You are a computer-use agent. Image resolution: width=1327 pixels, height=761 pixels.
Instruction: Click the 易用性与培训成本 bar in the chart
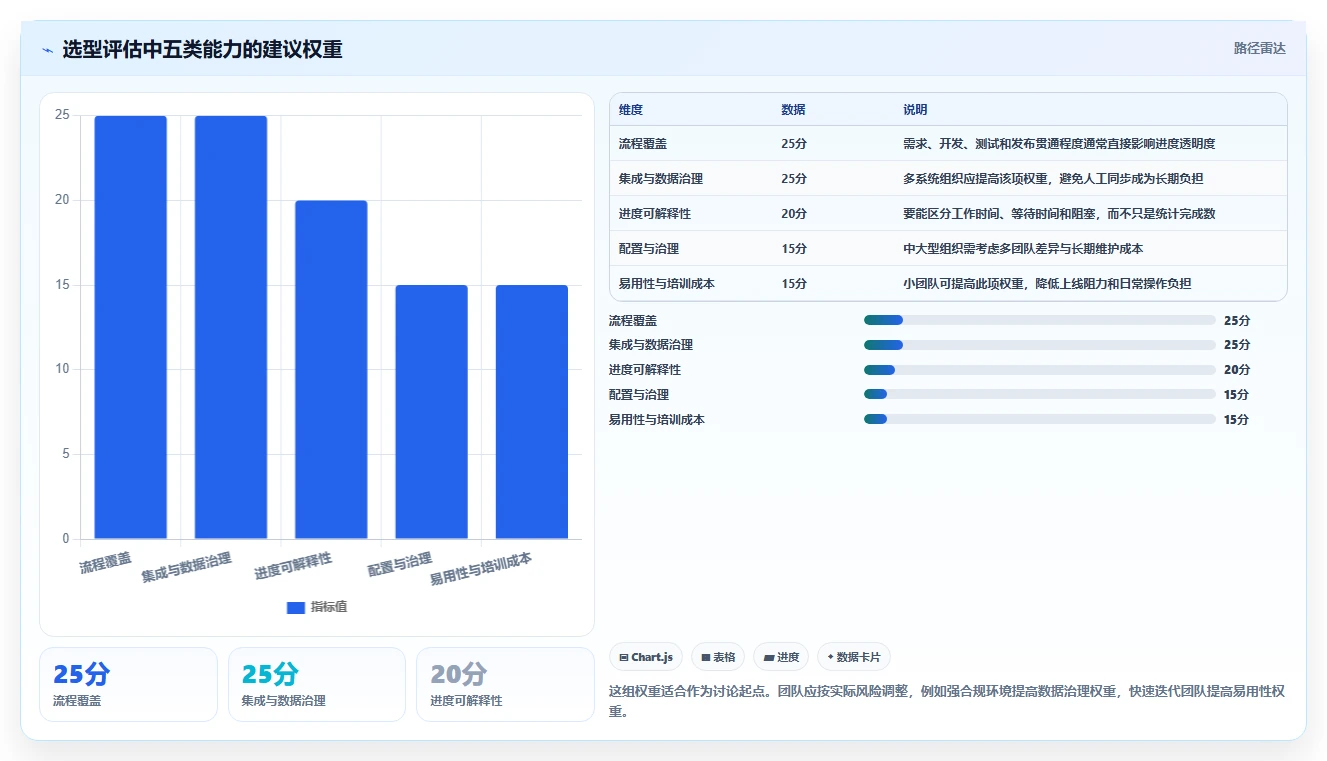(532, 412)
